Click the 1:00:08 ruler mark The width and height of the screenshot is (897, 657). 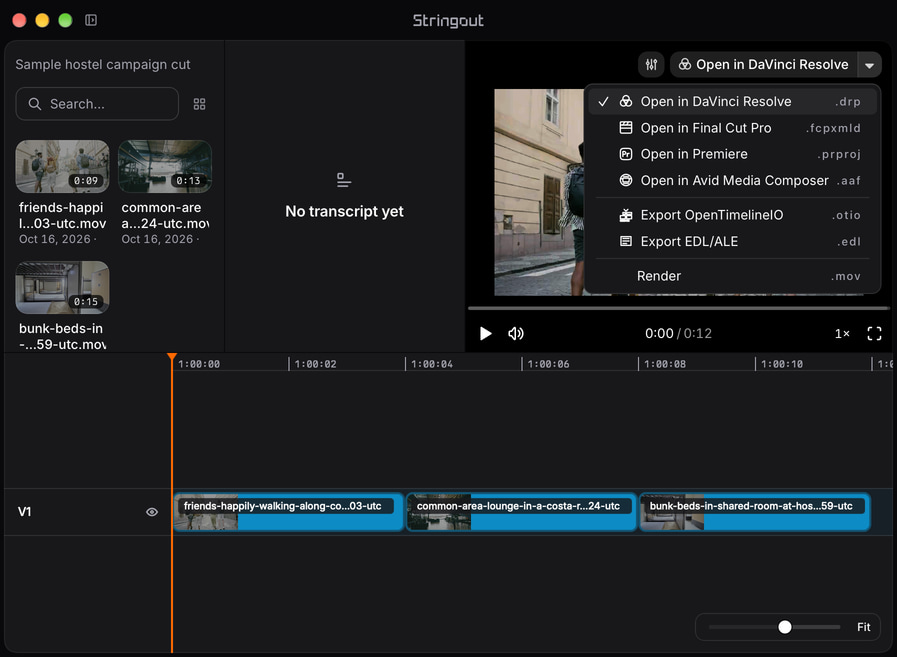point(664,364)
